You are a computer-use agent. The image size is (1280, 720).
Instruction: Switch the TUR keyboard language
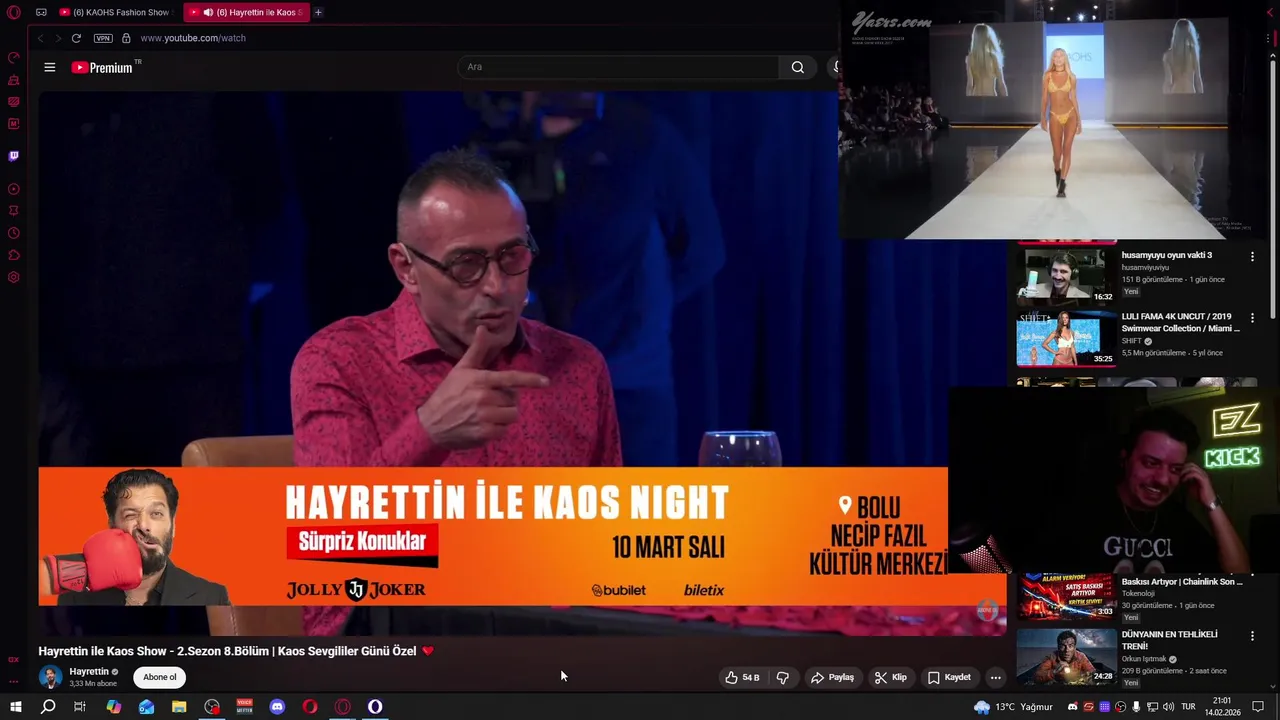coord(1188,707)
